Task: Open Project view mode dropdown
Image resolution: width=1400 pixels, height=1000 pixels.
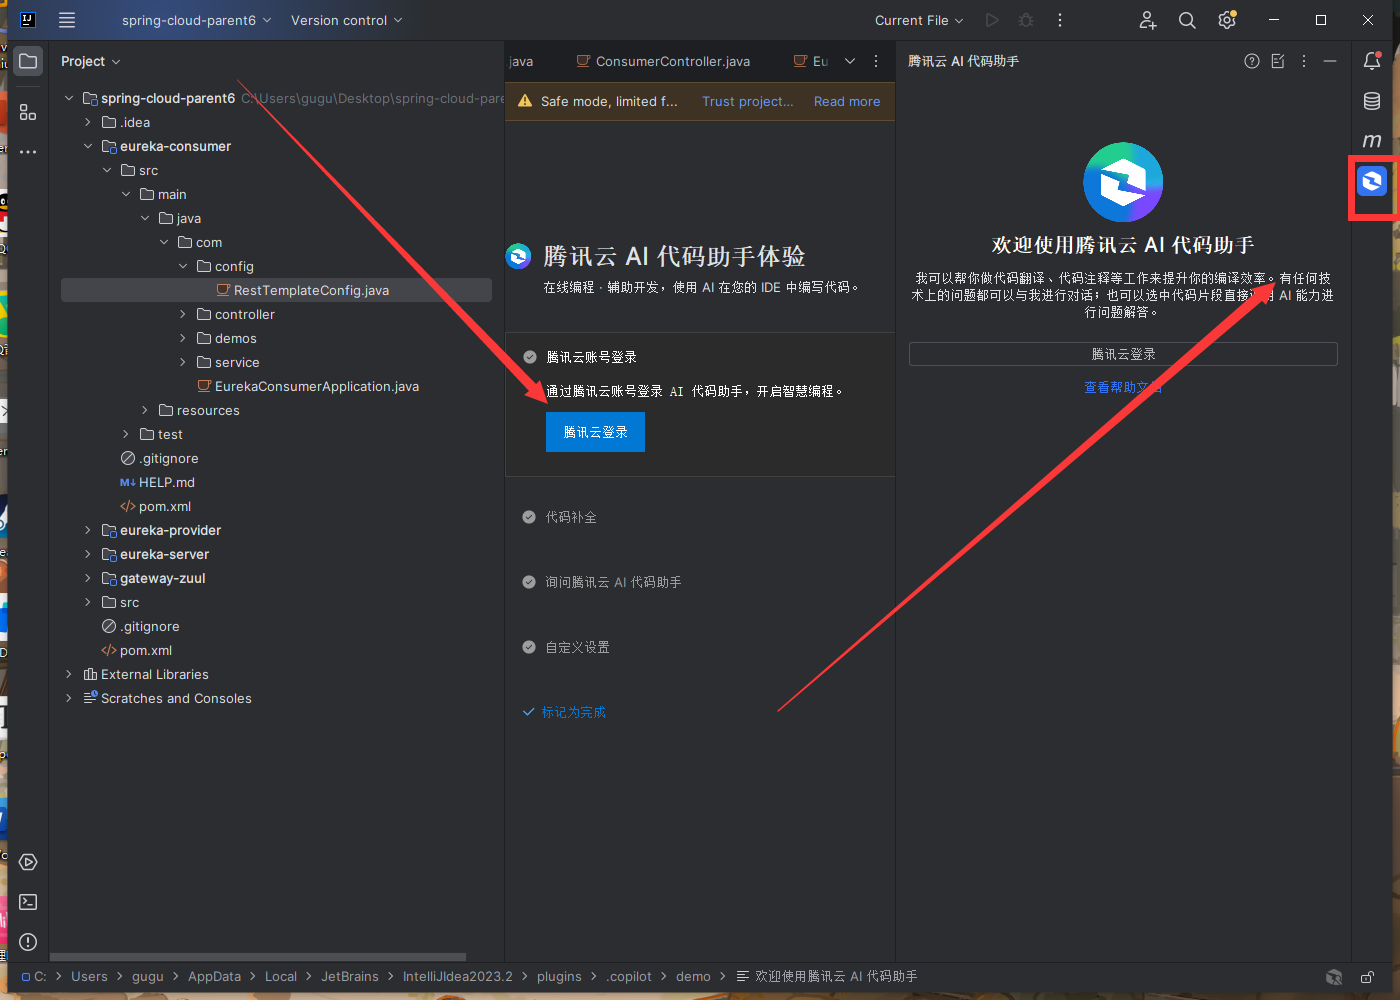Action: [x=90, y=61]
